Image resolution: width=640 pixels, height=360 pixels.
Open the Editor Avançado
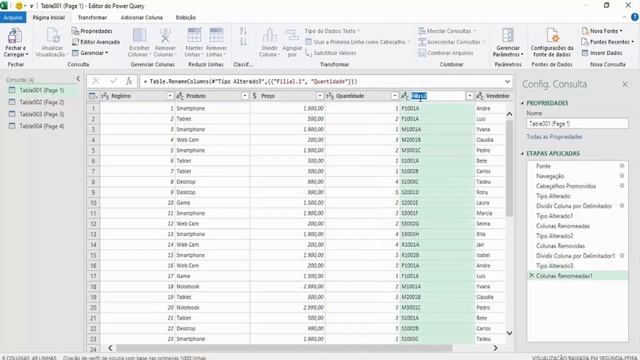pos(96,42)
